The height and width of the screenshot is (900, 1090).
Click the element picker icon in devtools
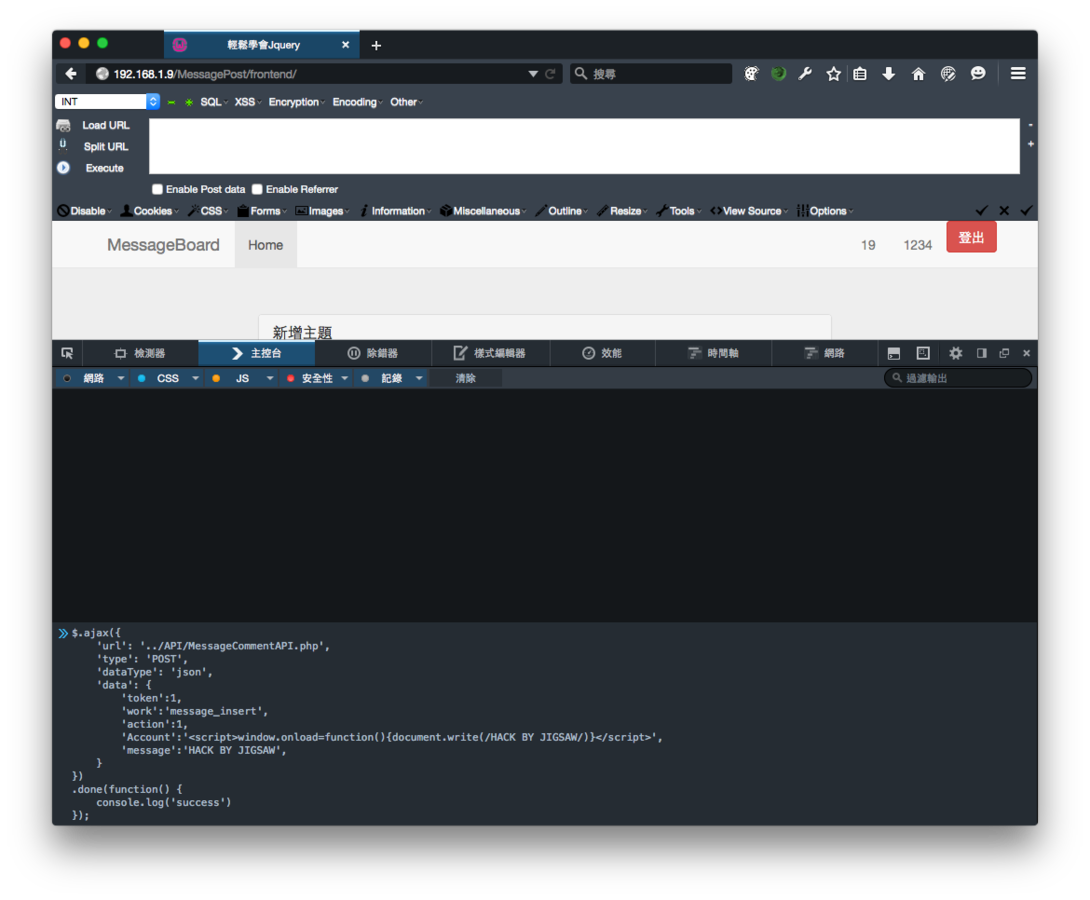[x=67, y=353]
